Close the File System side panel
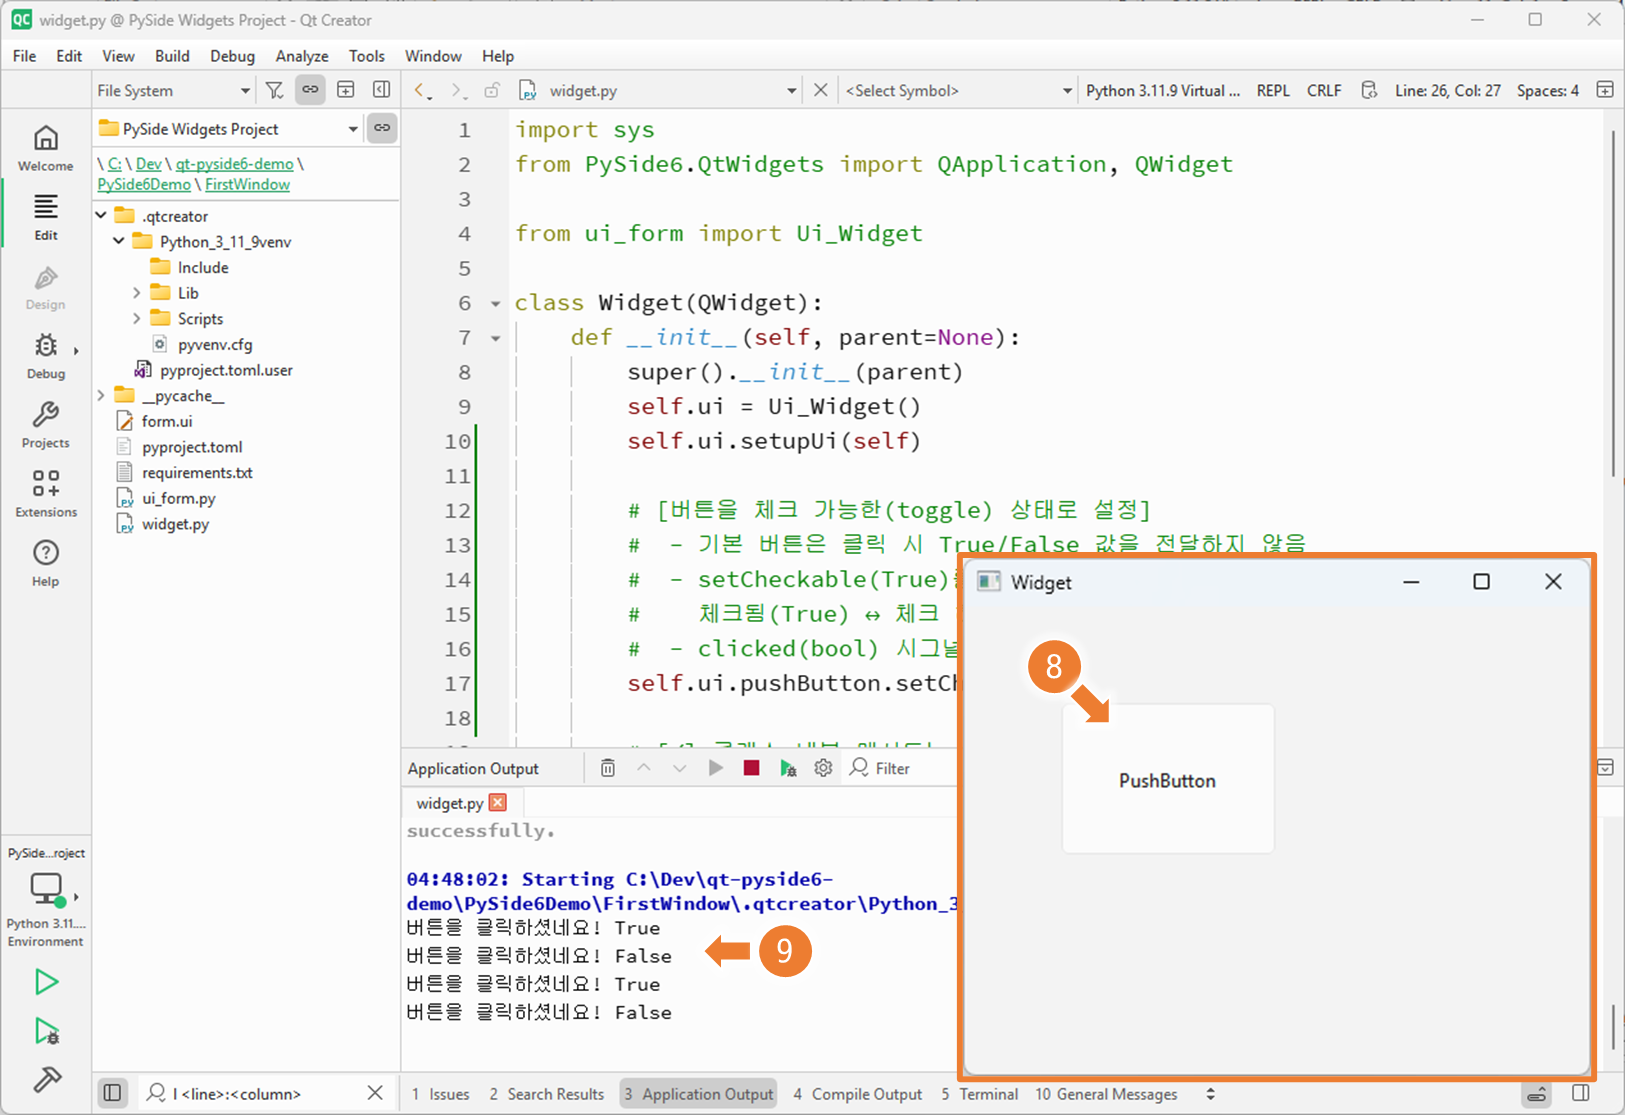This screenshot has height=1115, width=1625. click(381, 90)
